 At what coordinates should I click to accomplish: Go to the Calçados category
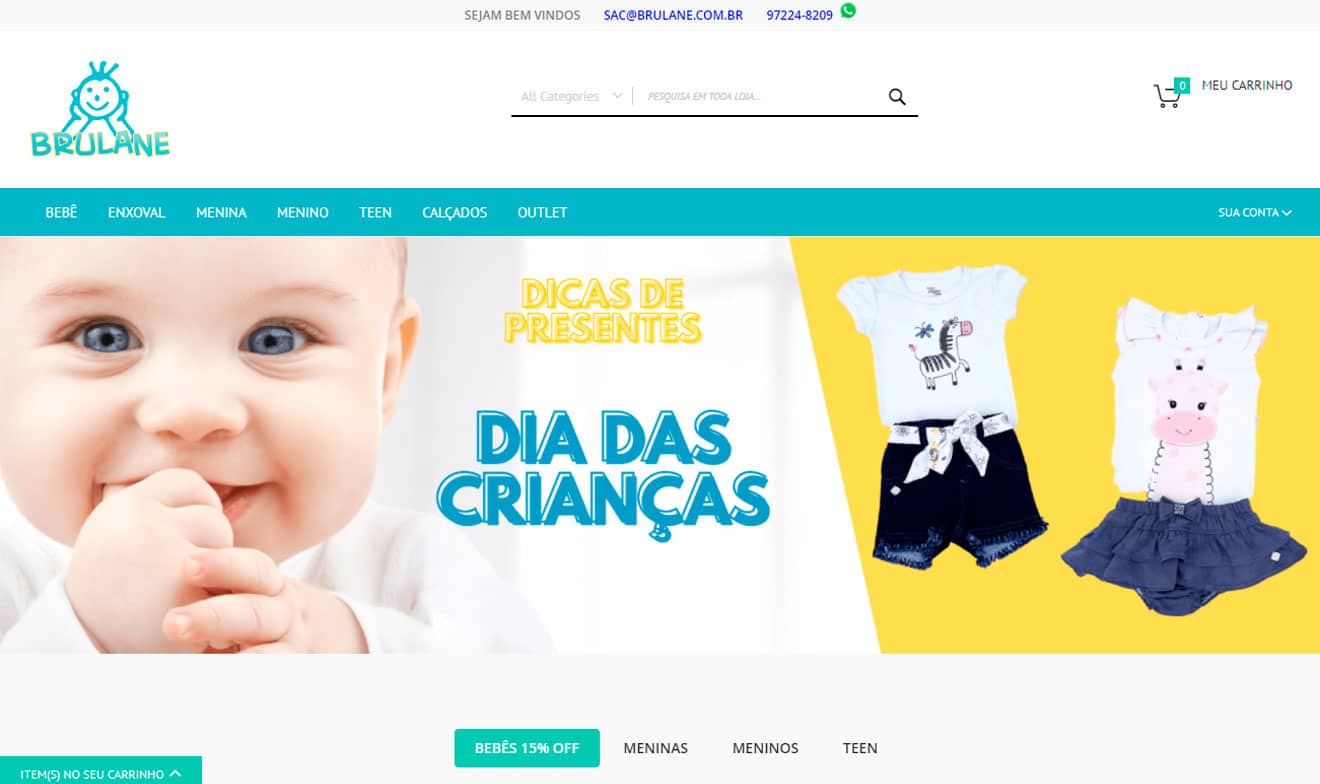[455, 213]
